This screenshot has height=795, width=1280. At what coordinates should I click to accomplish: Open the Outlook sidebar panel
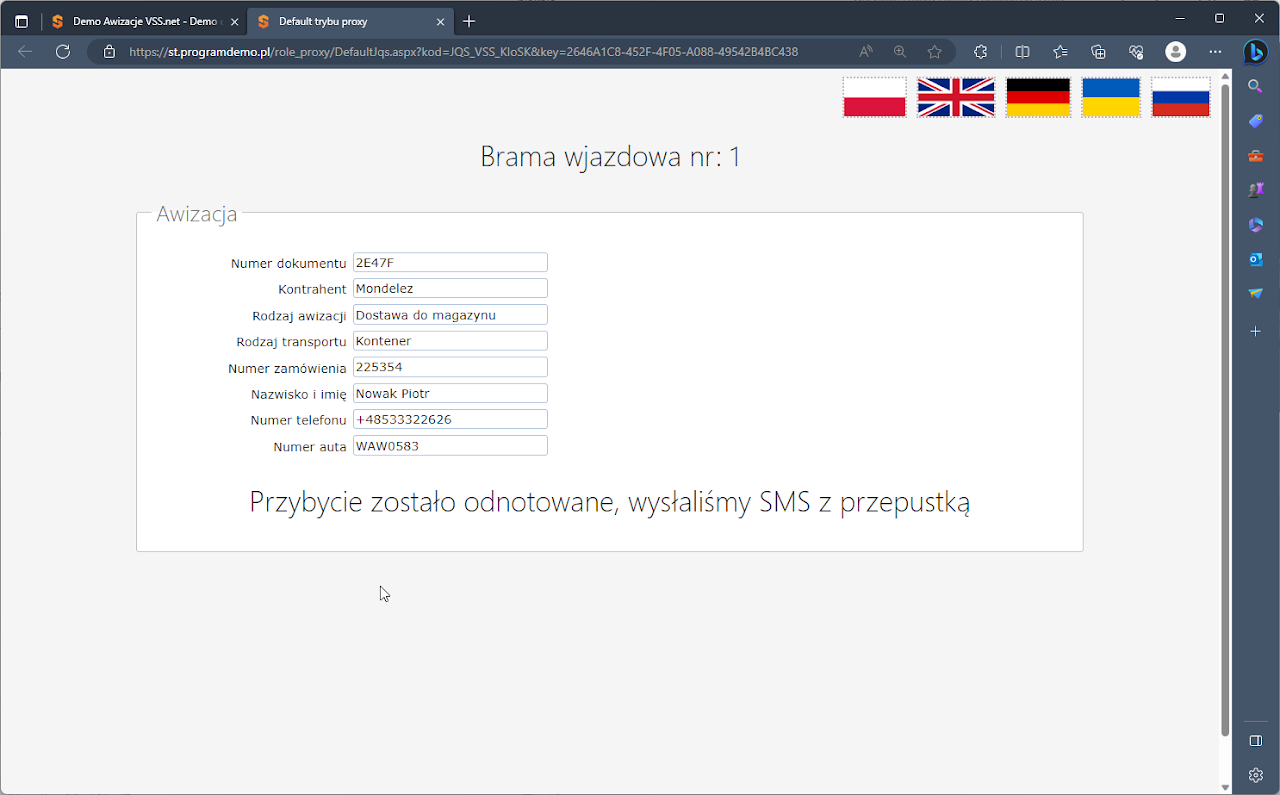1255,259
